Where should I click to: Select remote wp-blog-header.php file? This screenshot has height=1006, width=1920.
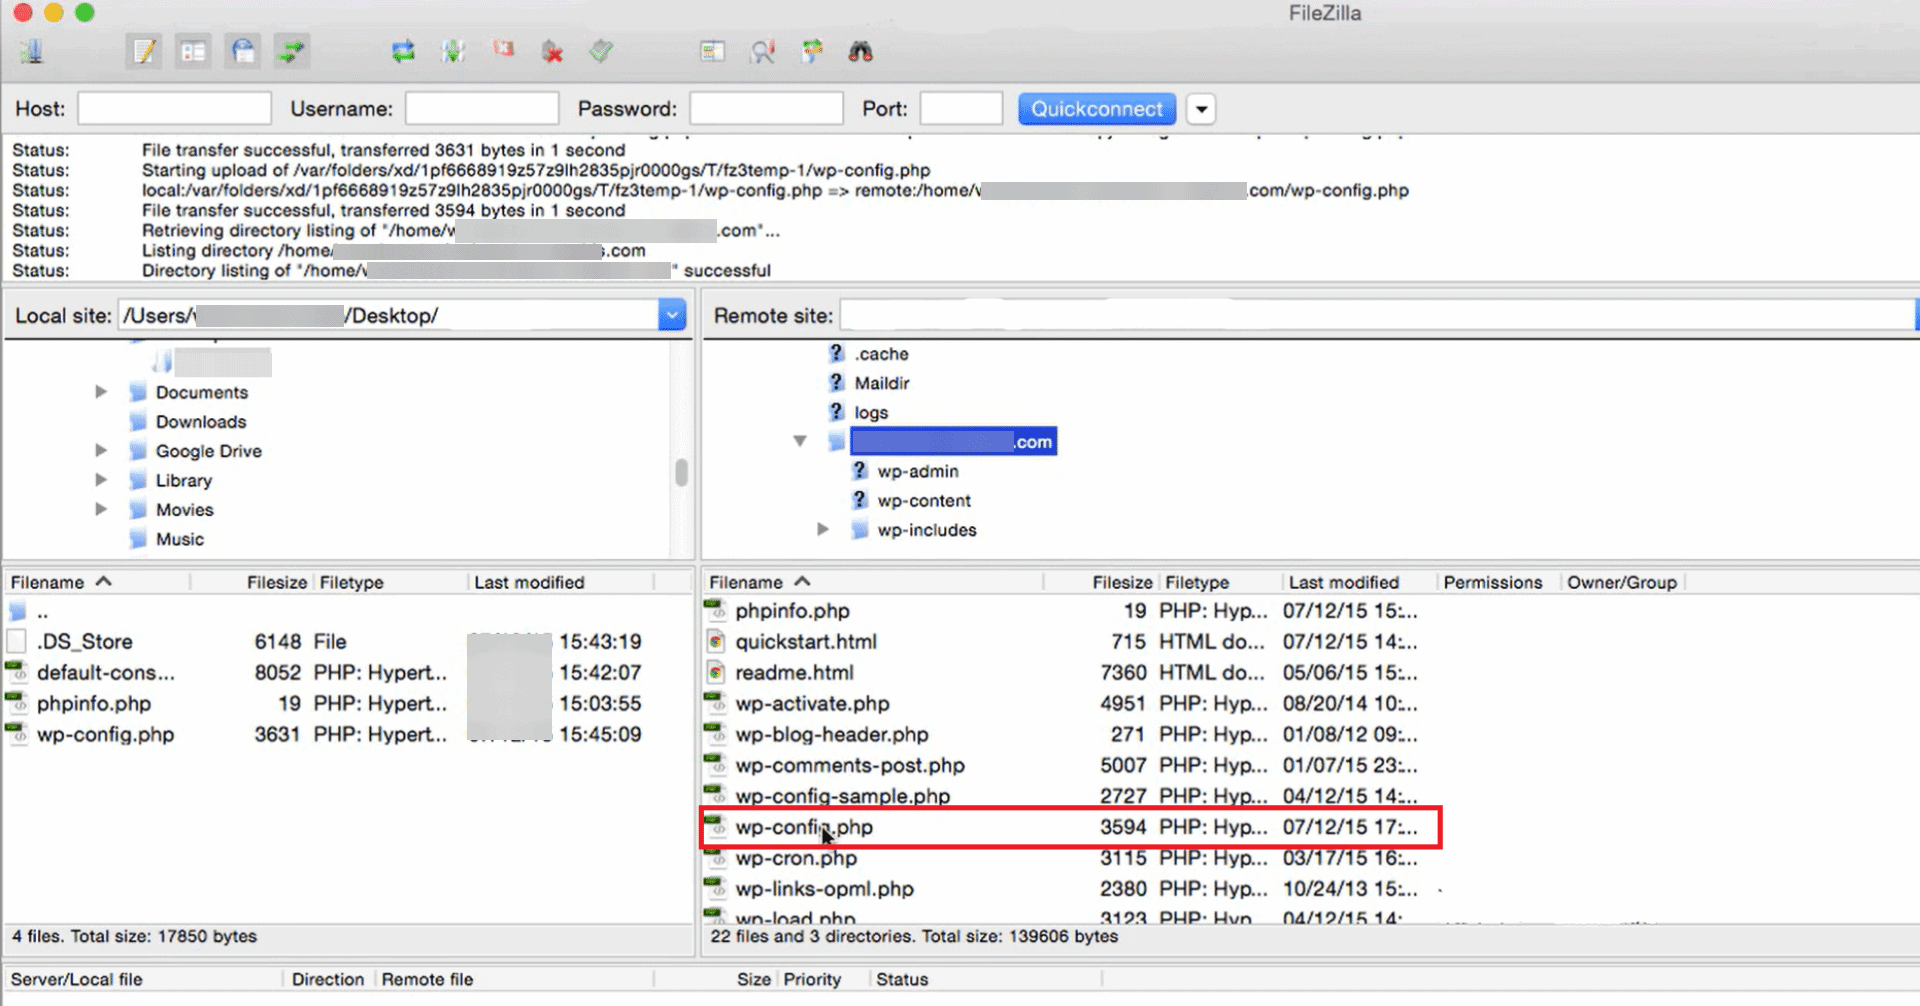(832, 734)
